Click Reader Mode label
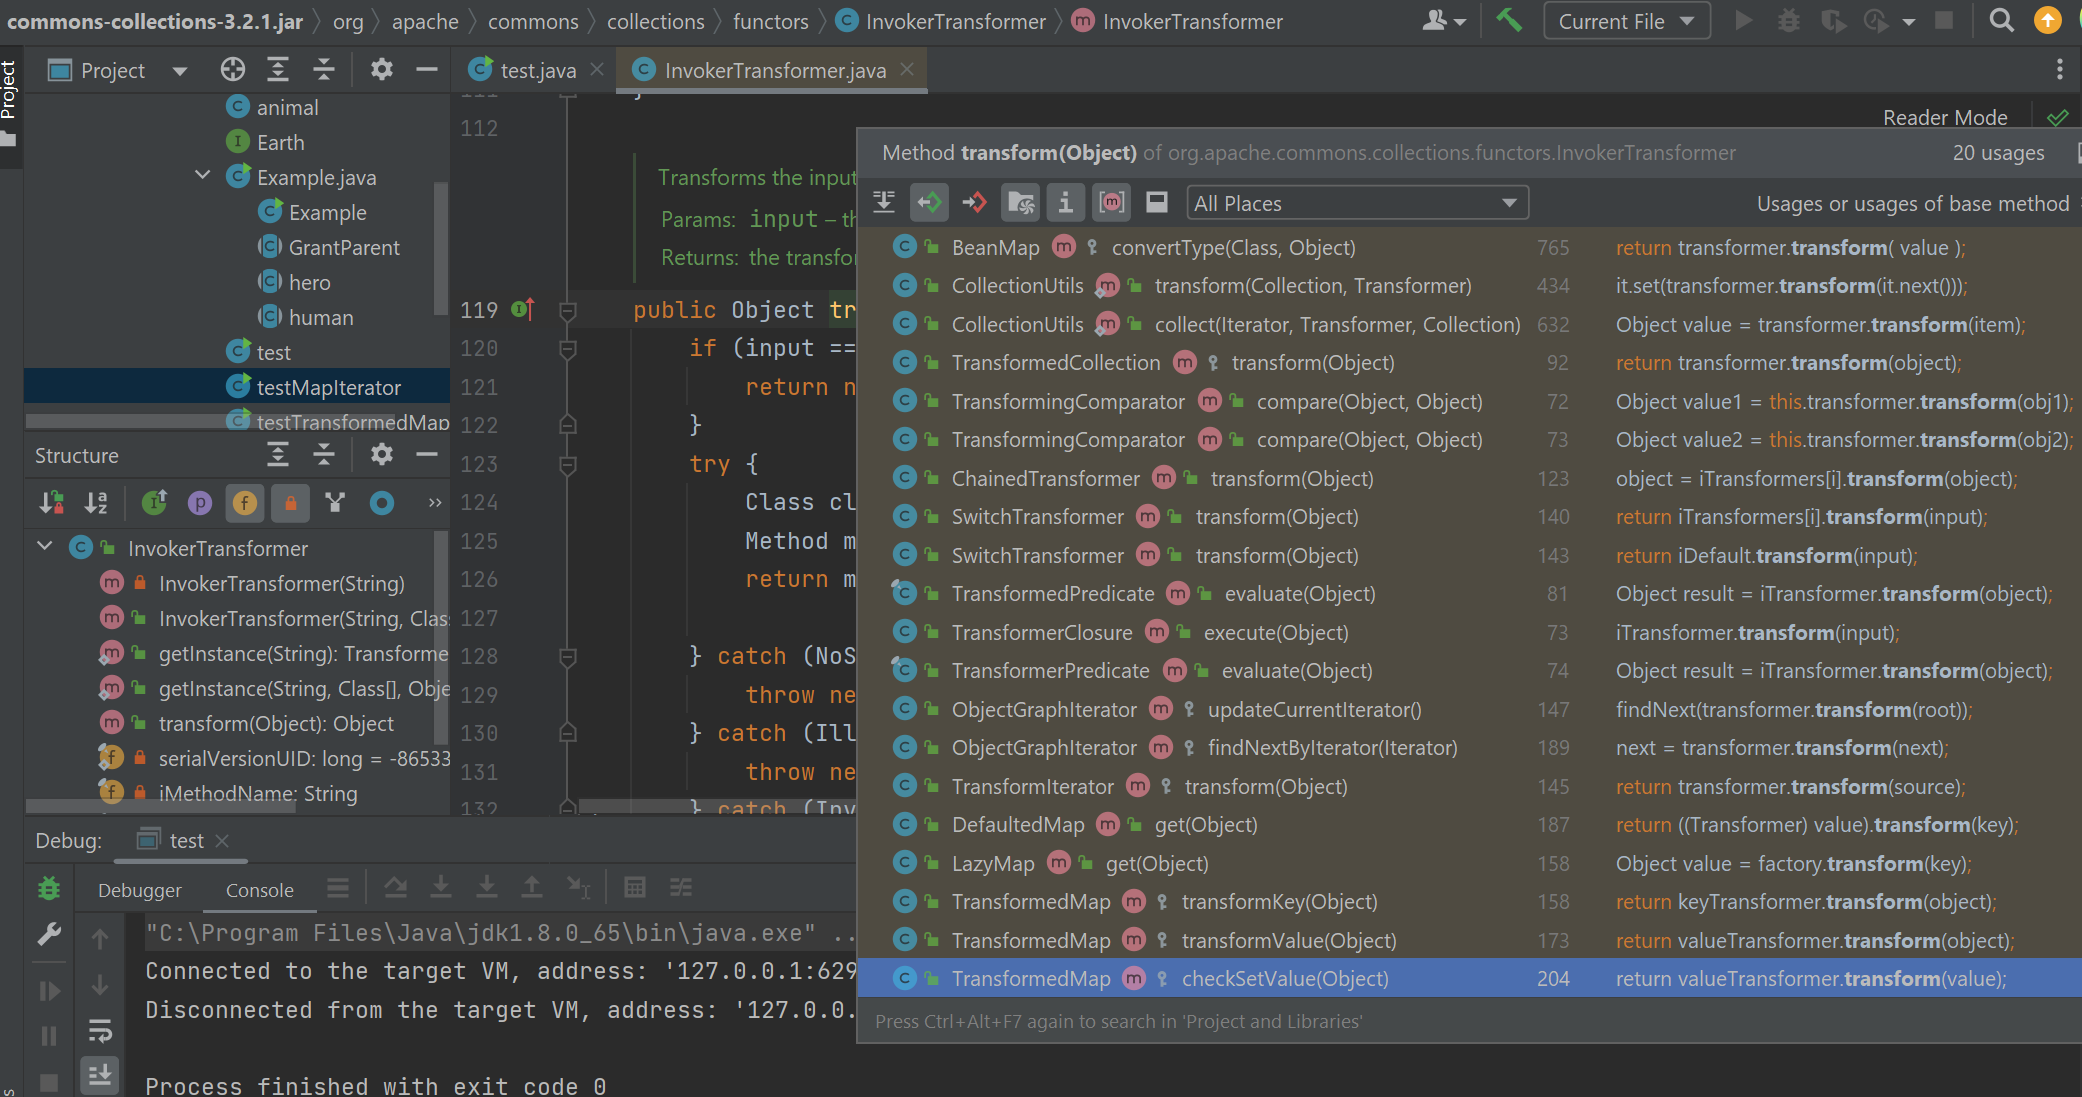This screenshot has height=1097, width=2082. coord(1944,118)
